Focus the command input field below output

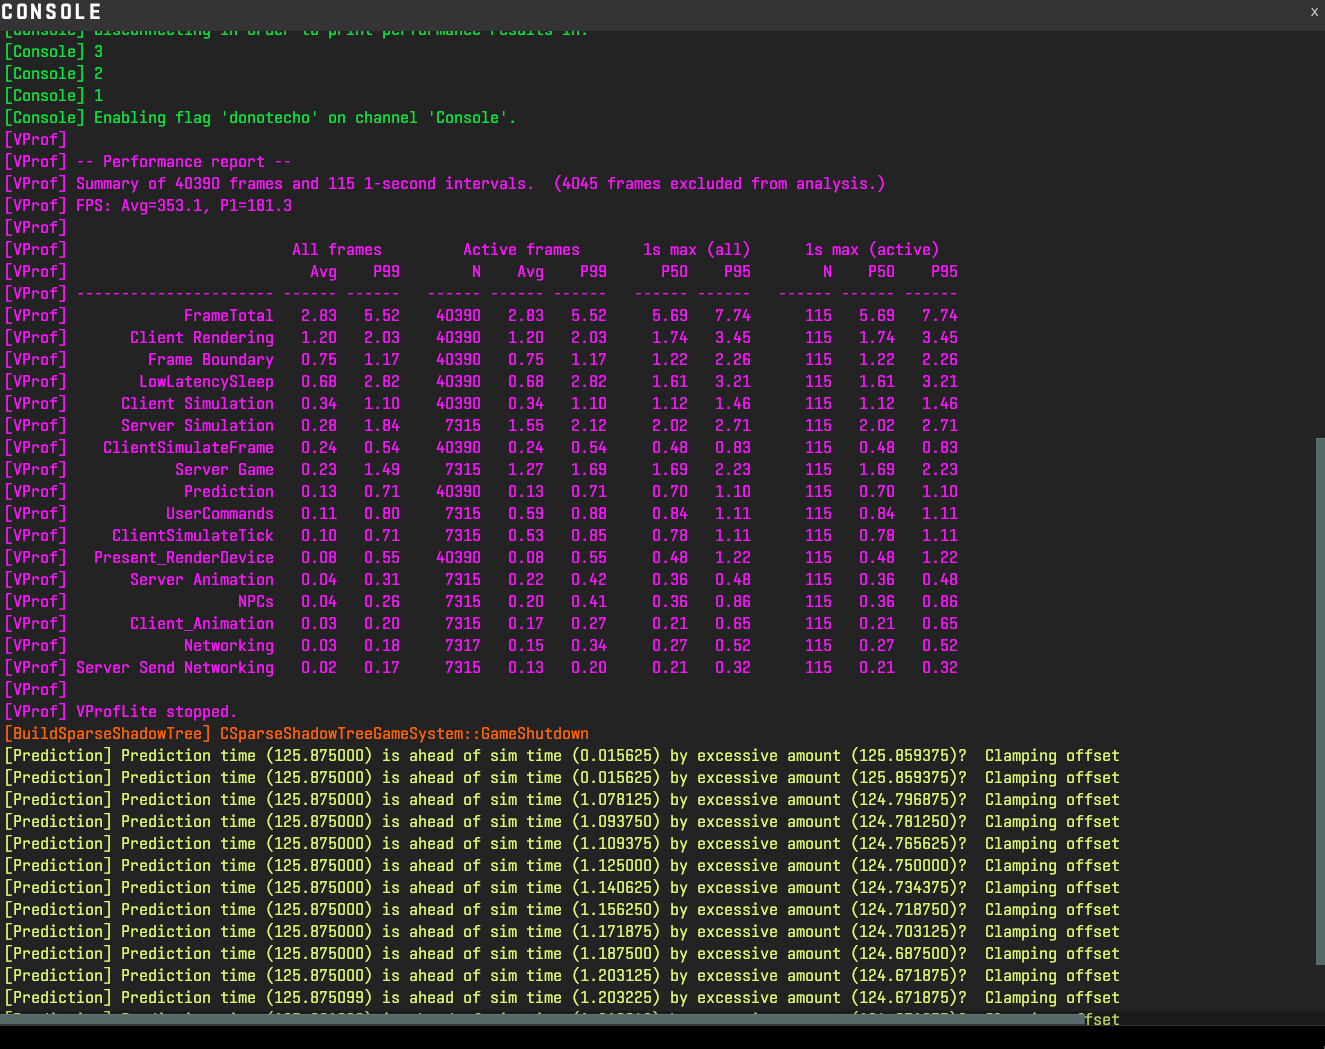coord(660,1037)
